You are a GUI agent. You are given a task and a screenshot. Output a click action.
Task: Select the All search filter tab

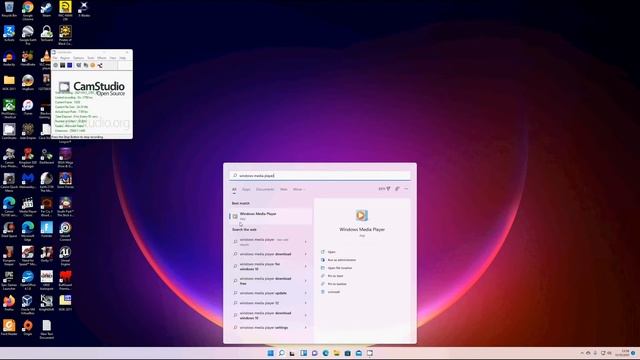[234, 189]
